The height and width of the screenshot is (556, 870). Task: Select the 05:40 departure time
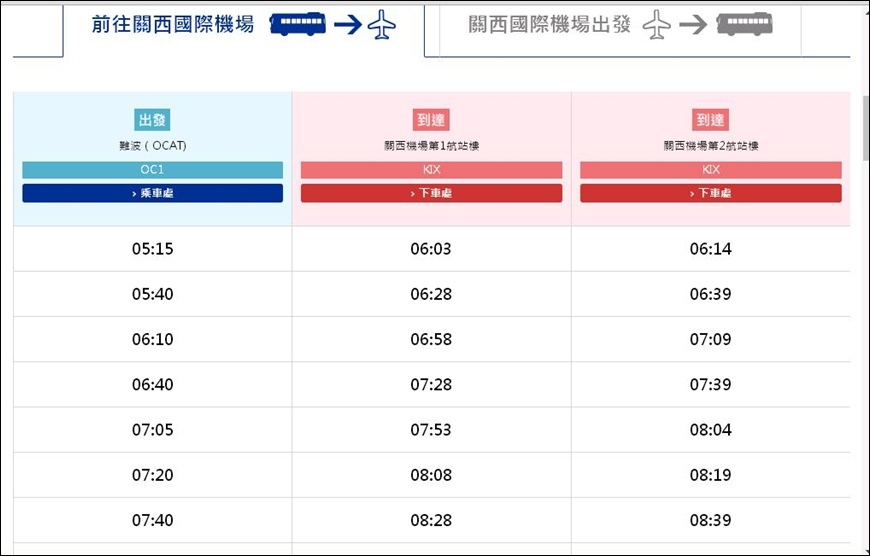point(153,294)
